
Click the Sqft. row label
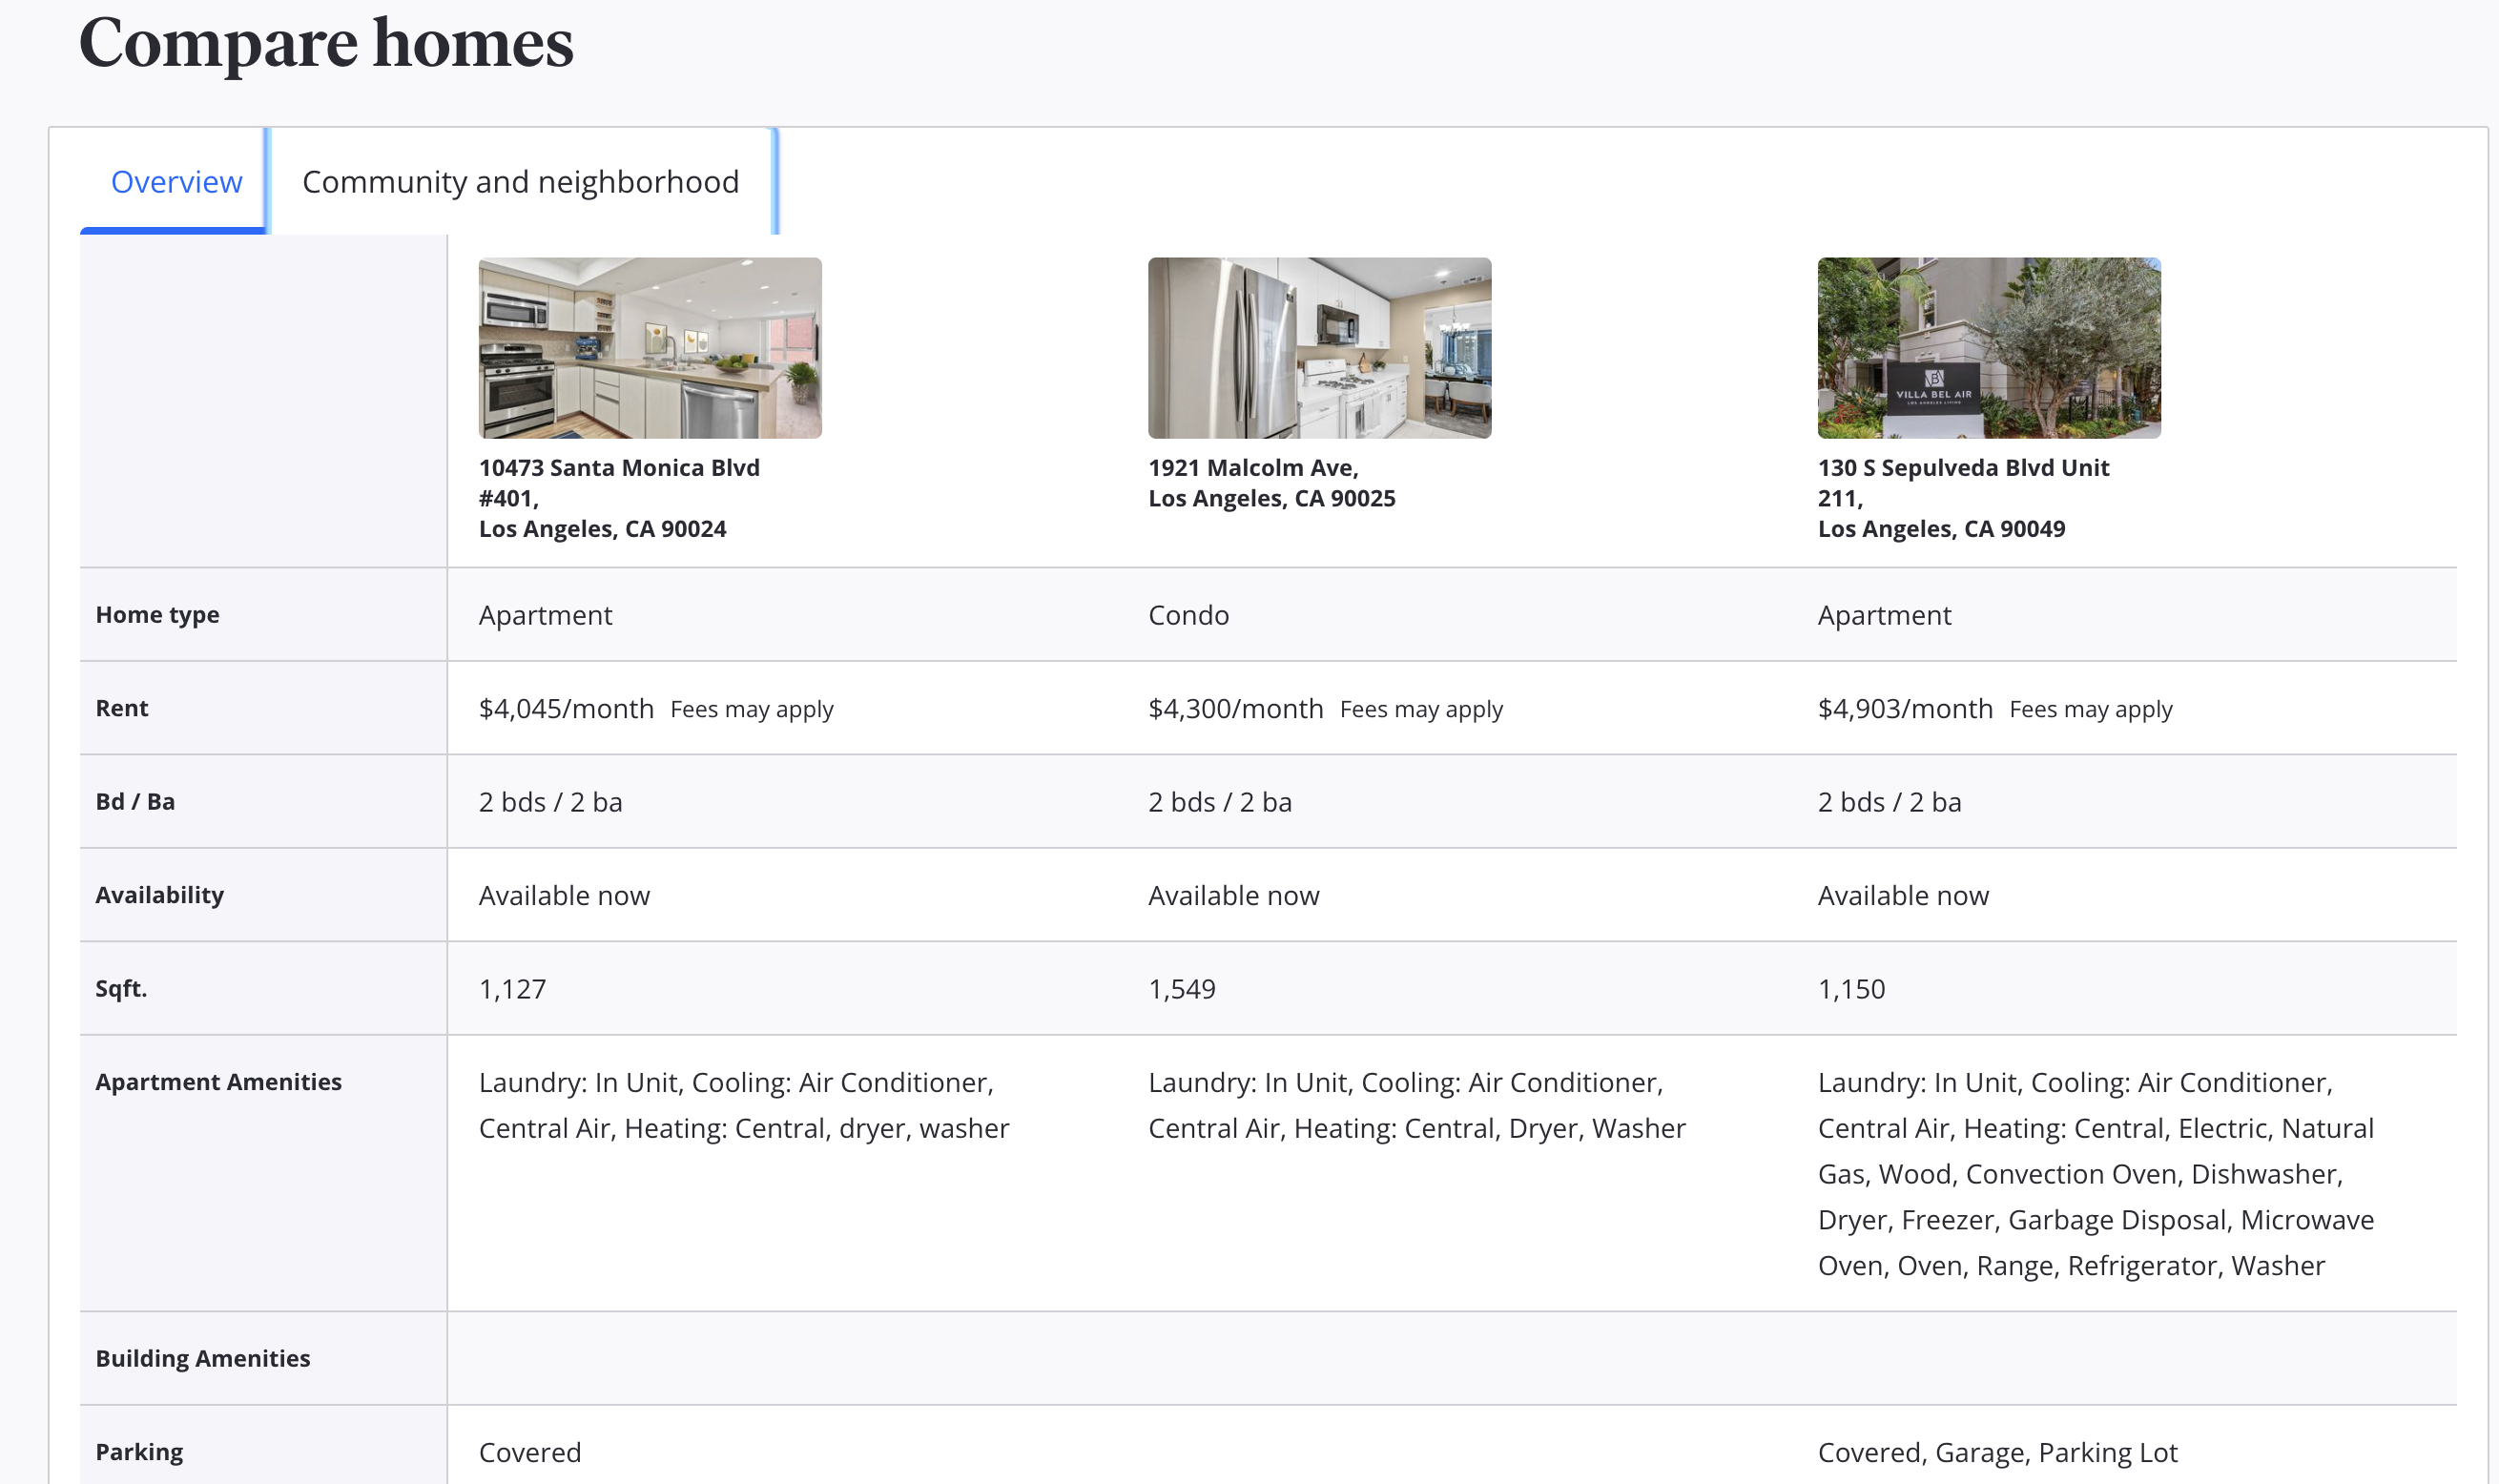pyautogui.click(x=121, y=989)
